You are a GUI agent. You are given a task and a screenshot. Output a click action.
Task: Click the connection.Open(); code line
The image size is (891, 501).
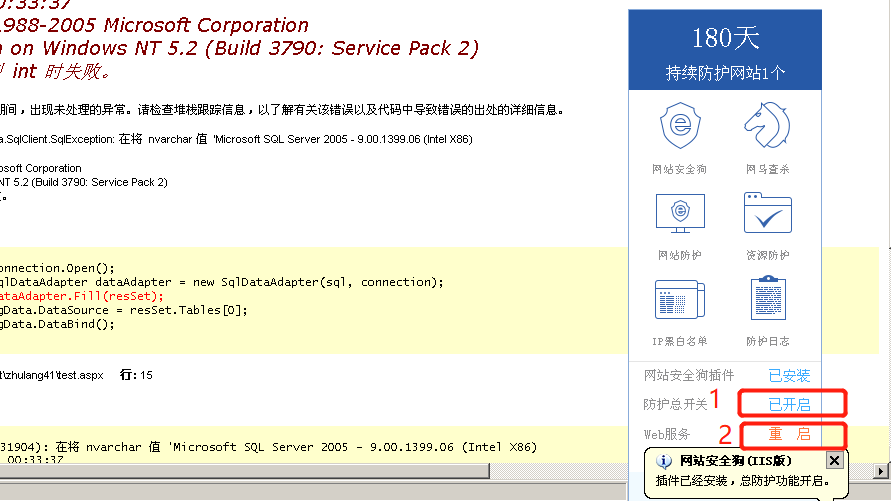tap(57, 268)
